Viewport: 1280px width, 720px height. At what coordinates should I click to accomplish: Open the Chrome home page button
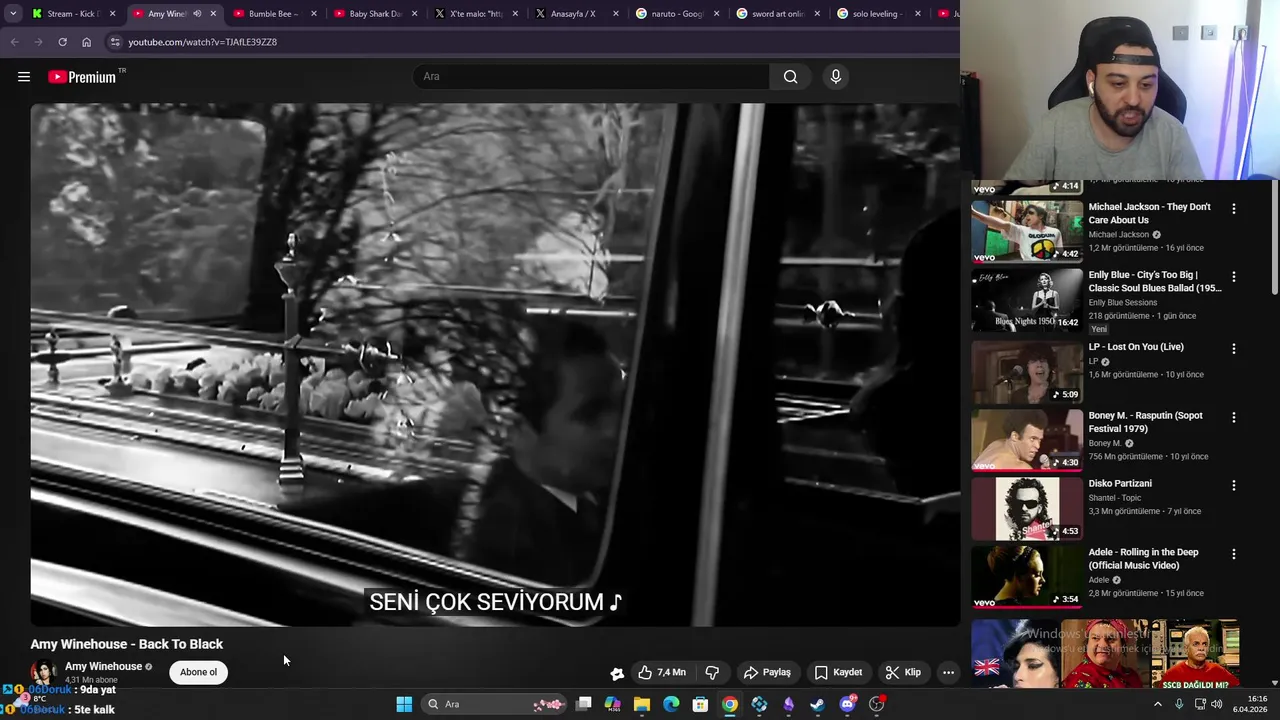[86, 42]
